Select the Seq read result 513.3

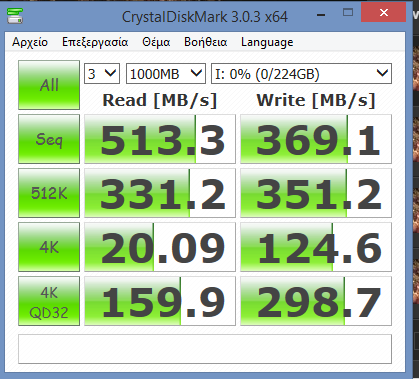tap(160, 139)
